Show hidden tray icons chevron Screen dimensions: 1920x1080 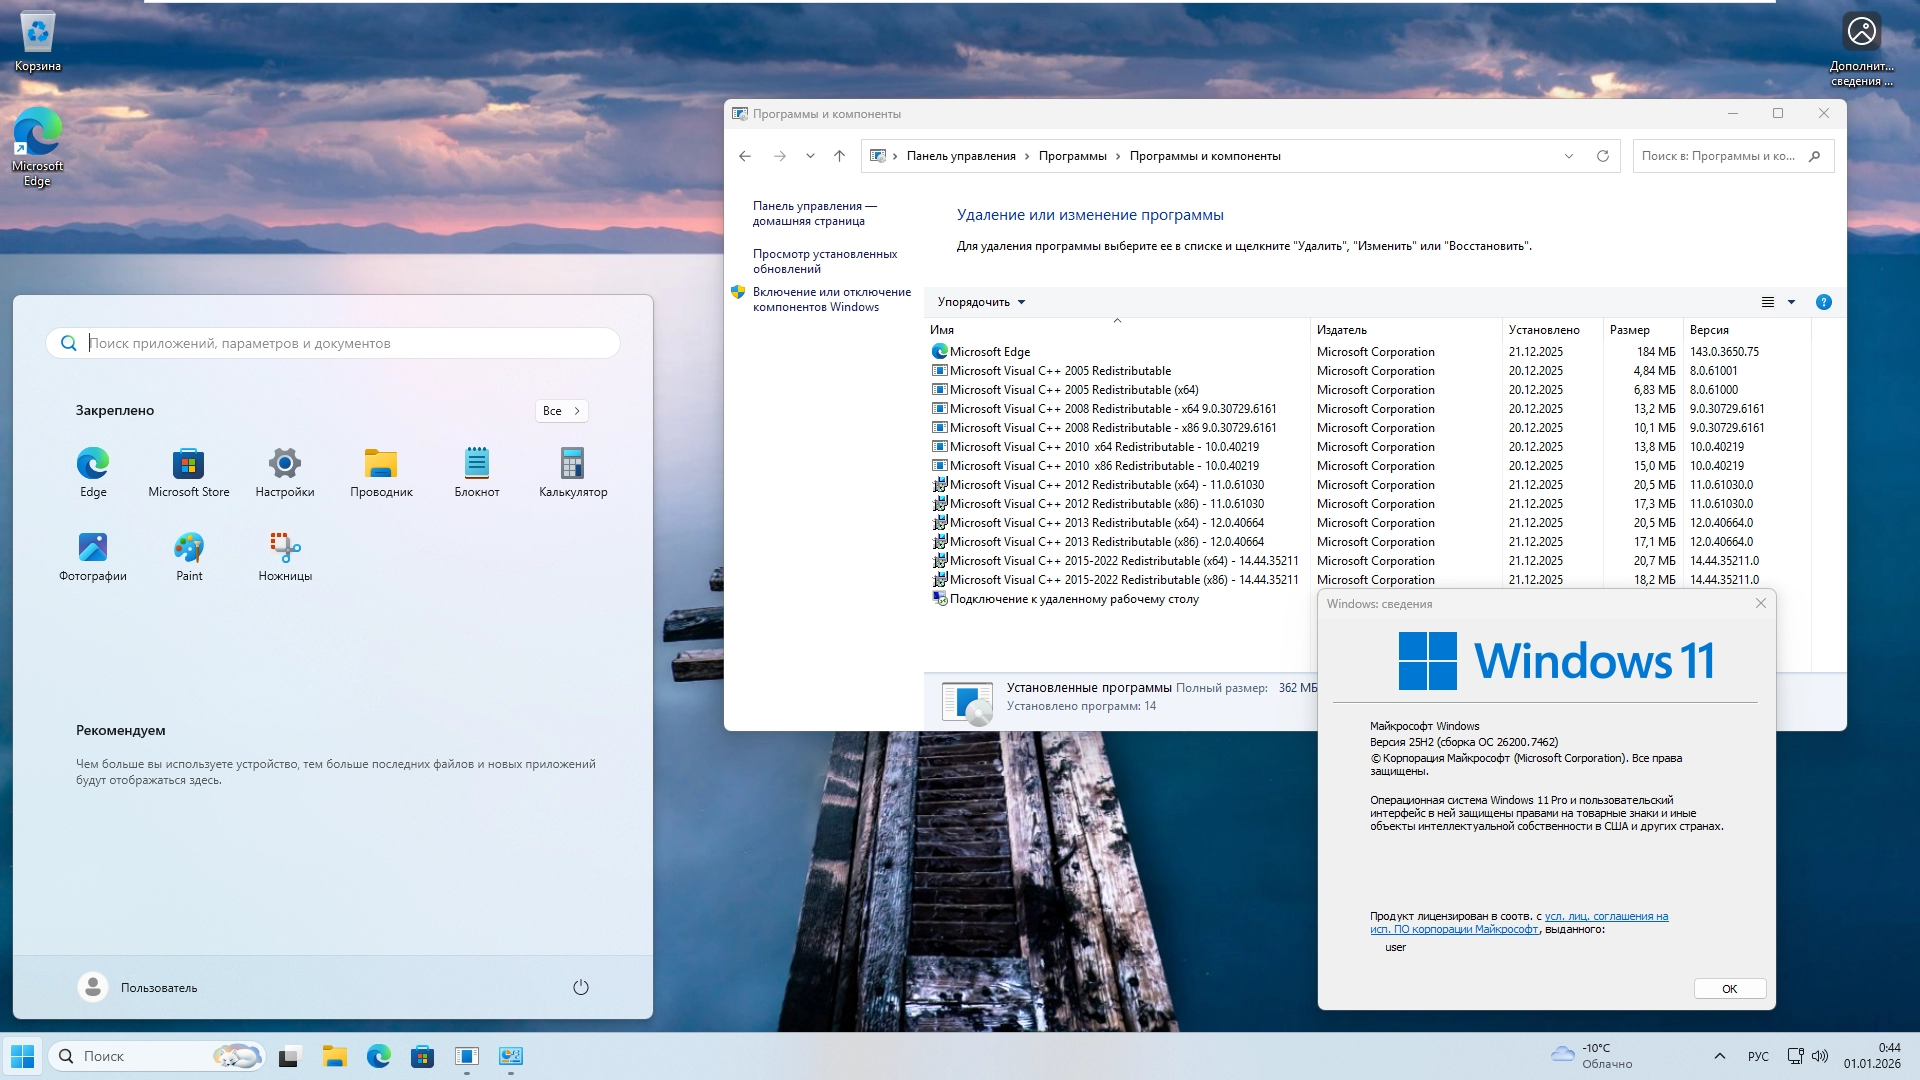click(1719, 1056)
